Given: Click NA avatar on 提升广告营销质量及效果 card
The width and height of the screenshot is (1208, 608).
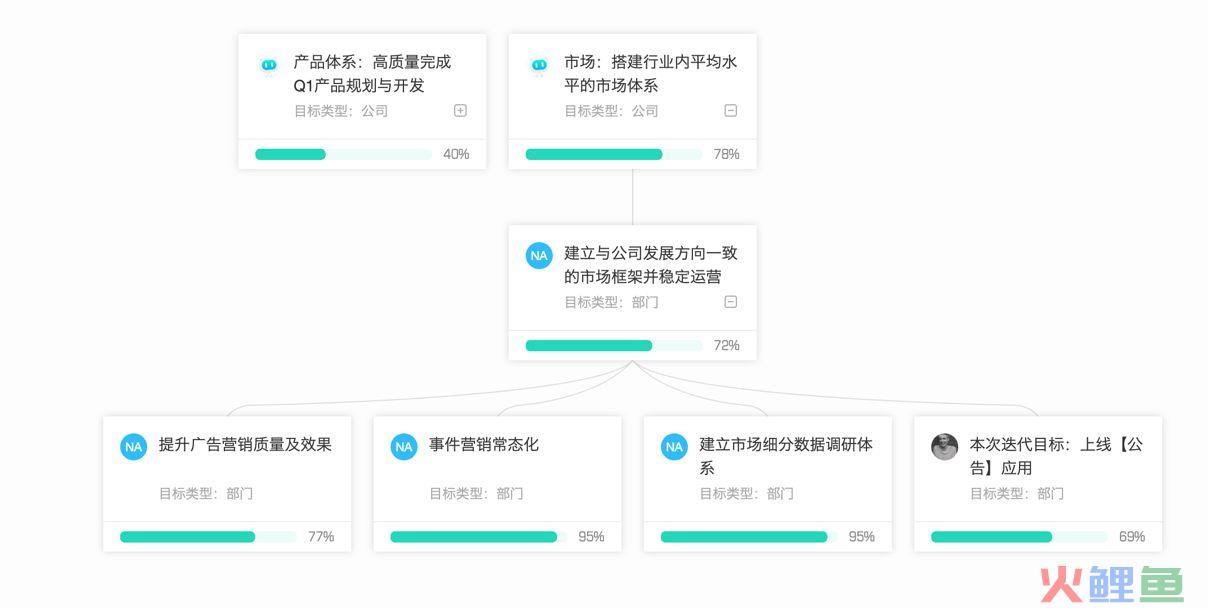Looking at the screenshot, I should (133, 446).
